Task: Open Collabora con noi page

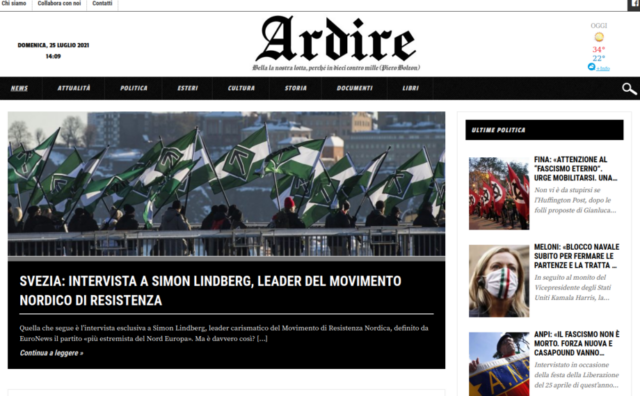Action: 59,3
